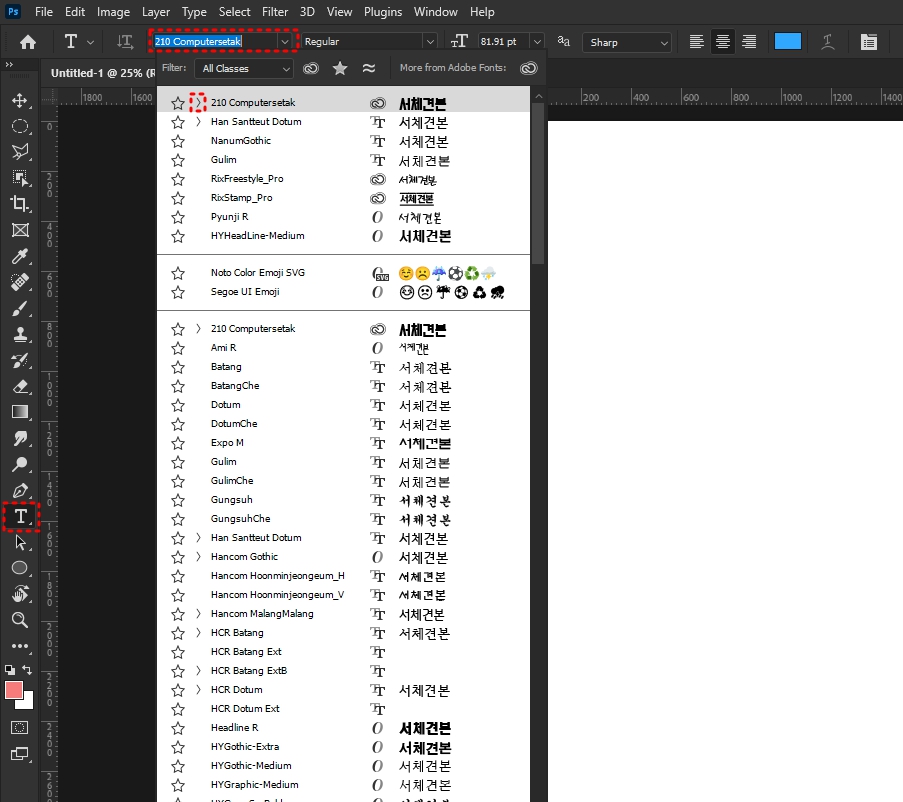This screenshot has height=802, width=903.
Task: Toggle Show Similar Fonts filter
Action: point(369,69)
